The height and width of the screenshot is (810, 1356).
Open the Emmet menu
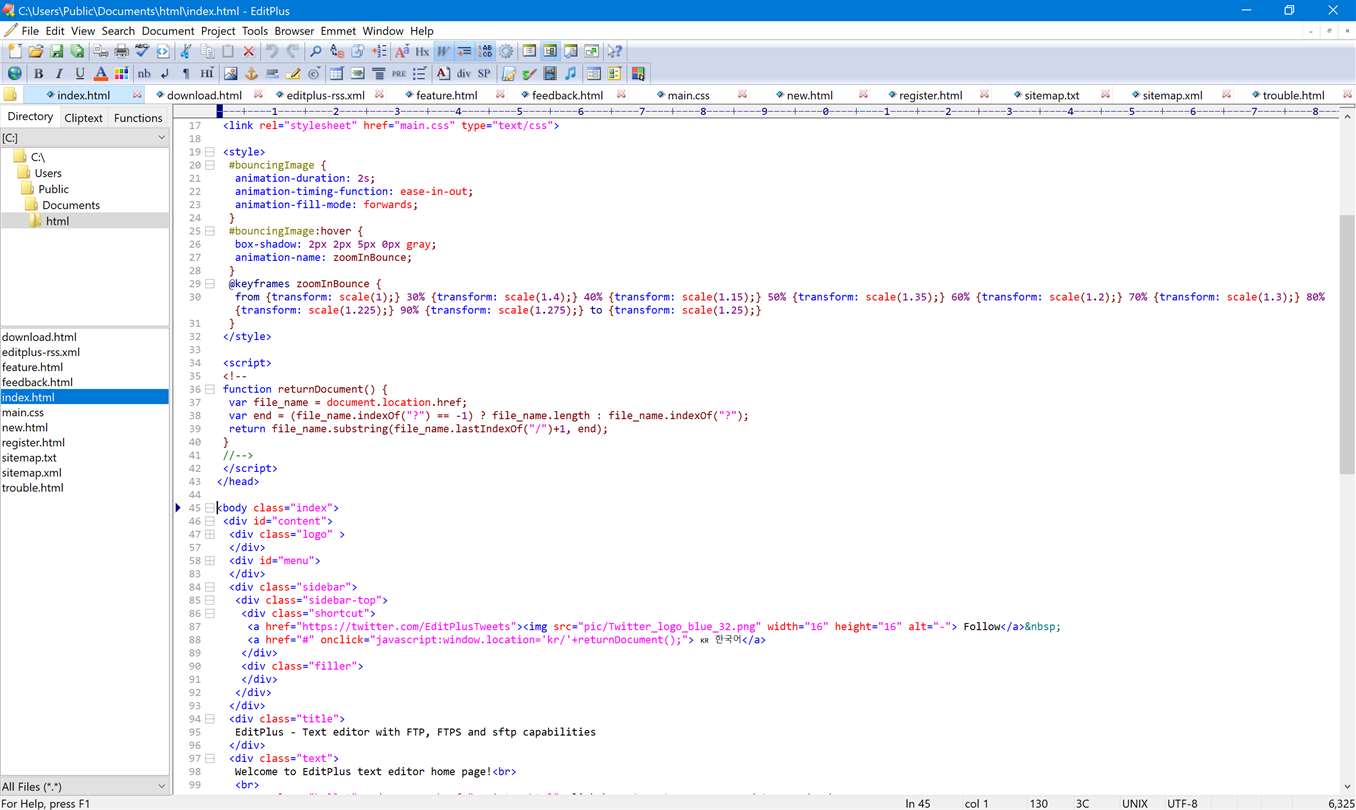click(338, 31)
